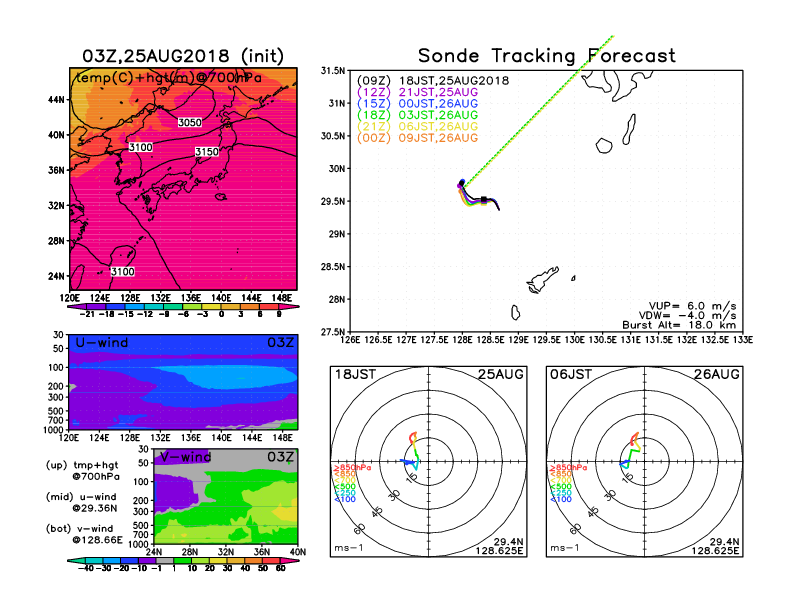Click the '(mid) u-wind @29.36N' description
This screenshot has height=612, width=792.
coord(82,502)
